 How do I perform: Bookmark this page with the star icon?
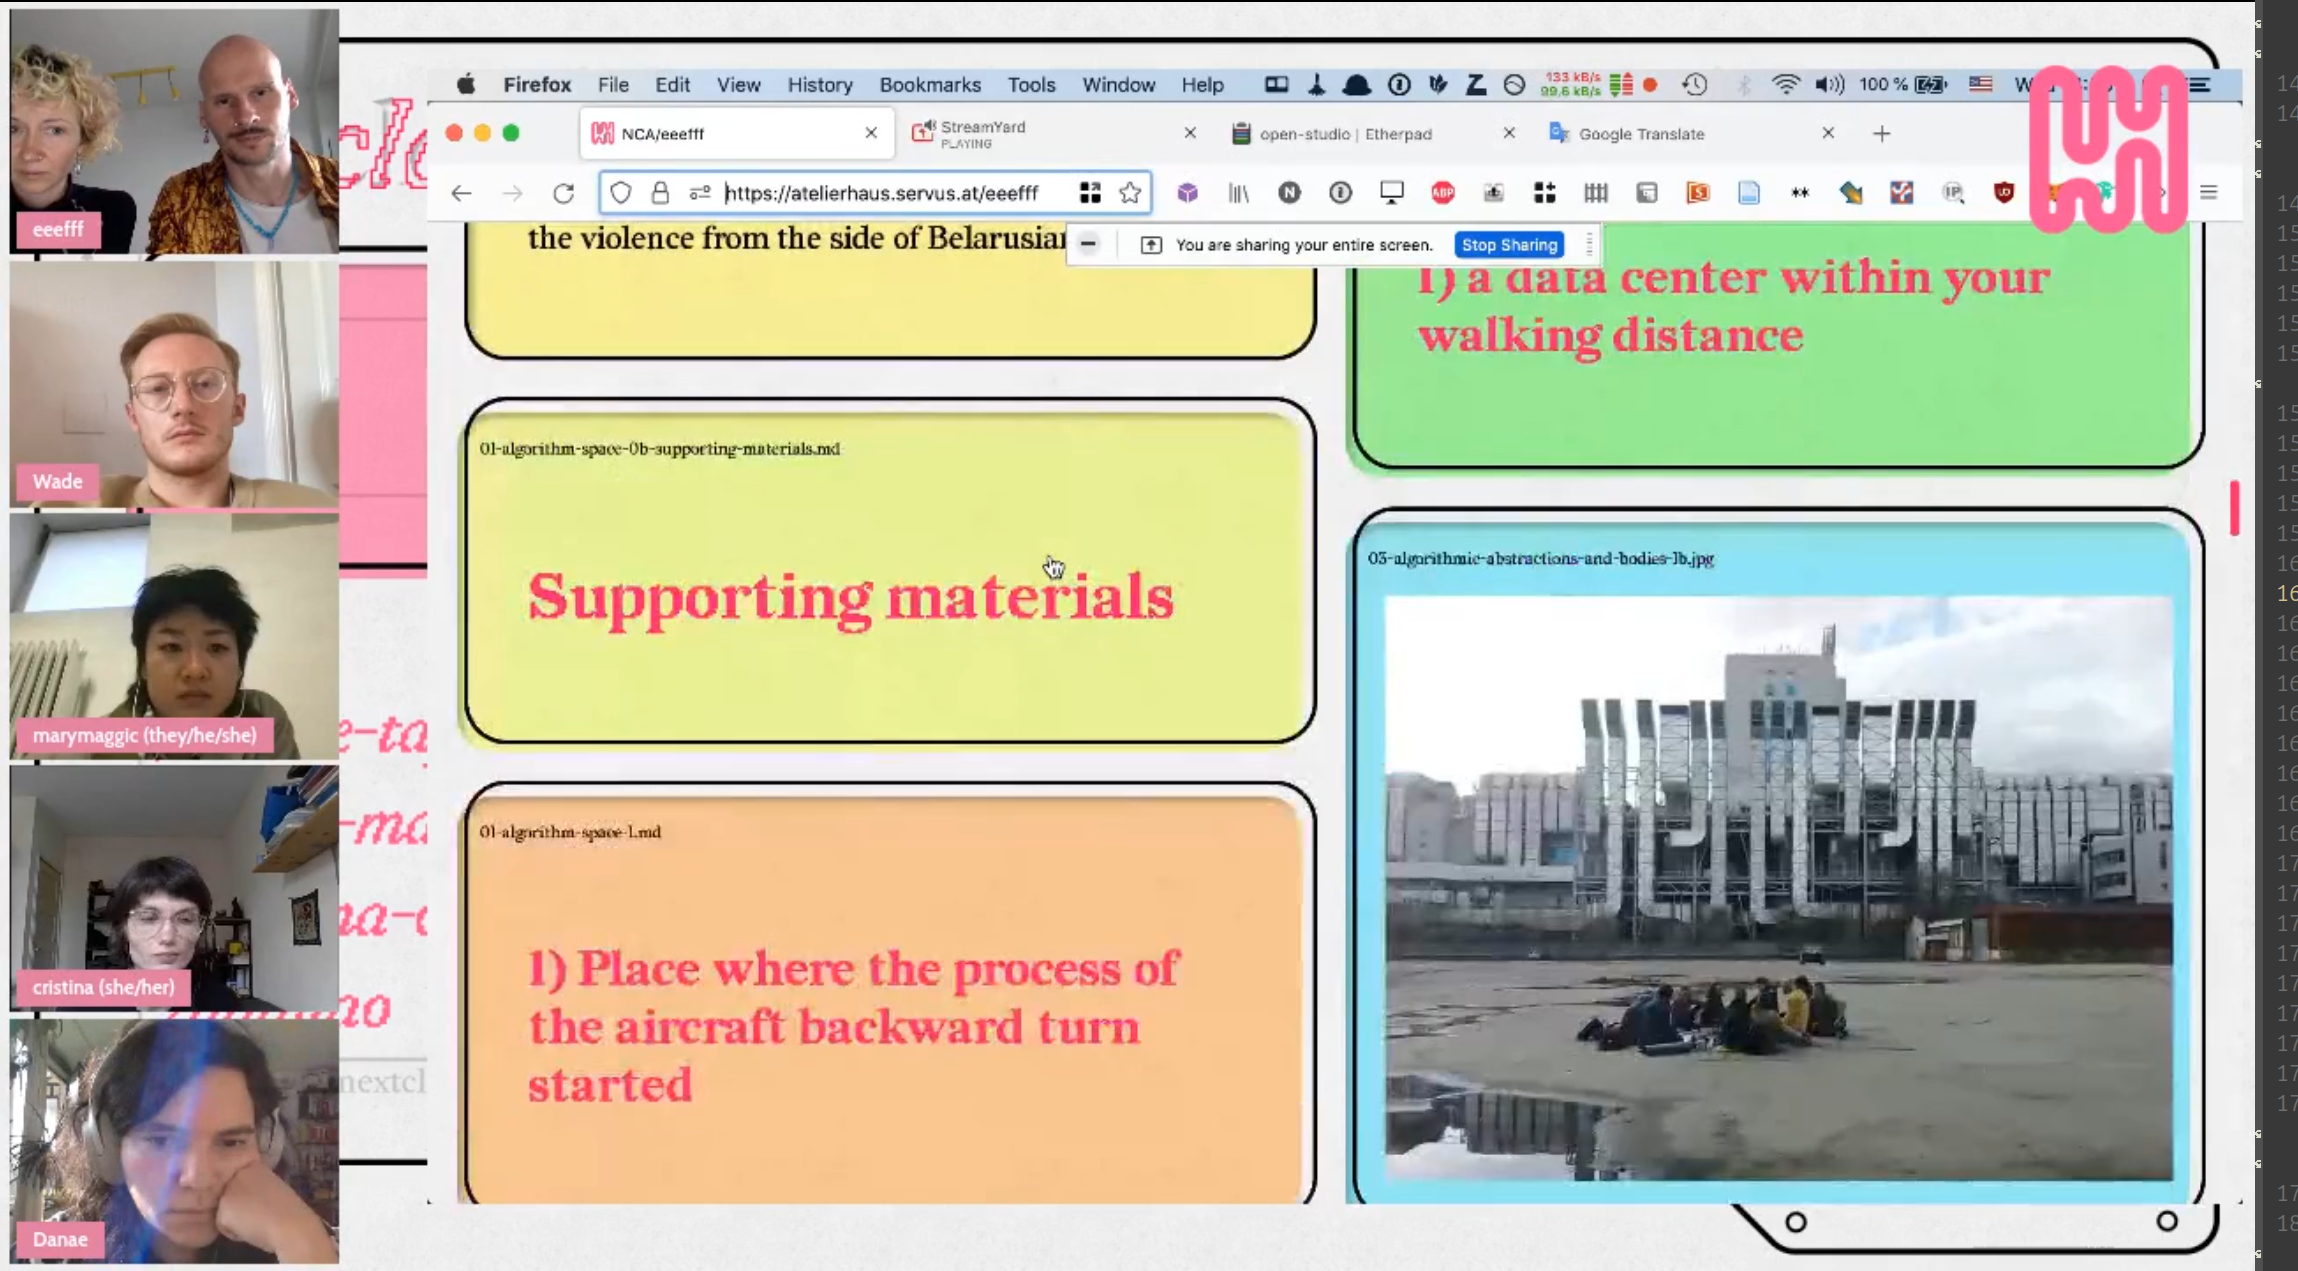(x=1130, y=193)
